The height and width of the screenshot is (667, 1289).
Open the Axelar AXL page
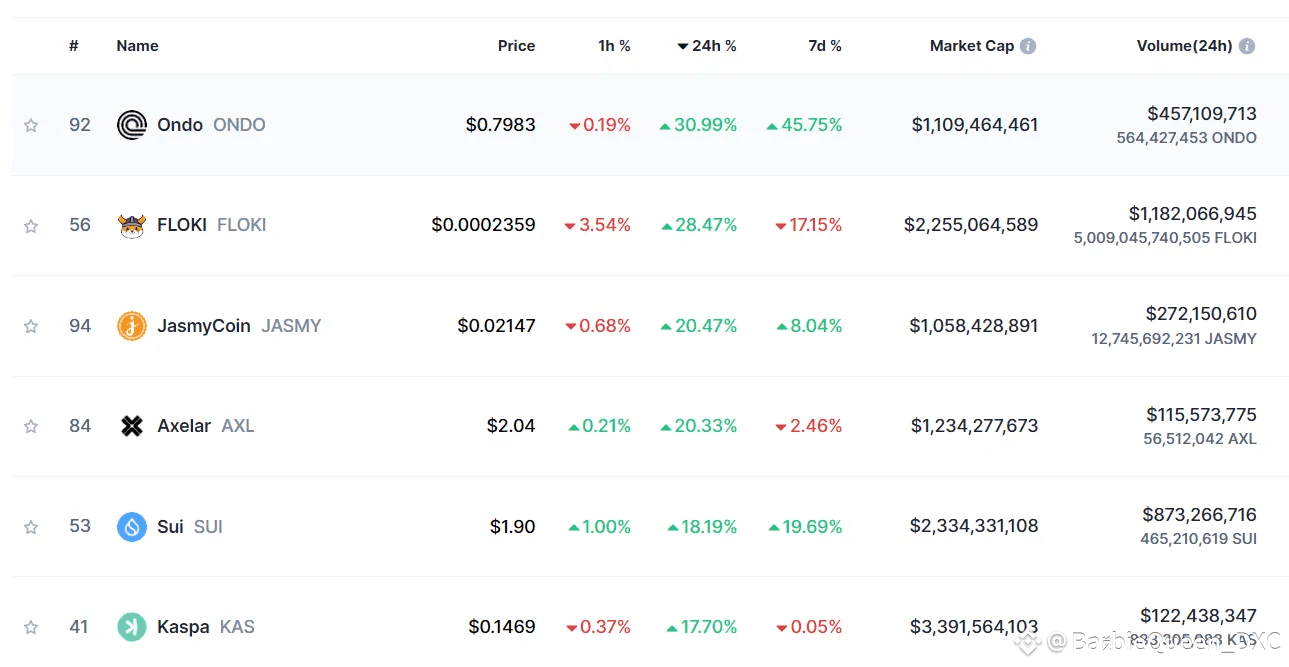point(205,426)
